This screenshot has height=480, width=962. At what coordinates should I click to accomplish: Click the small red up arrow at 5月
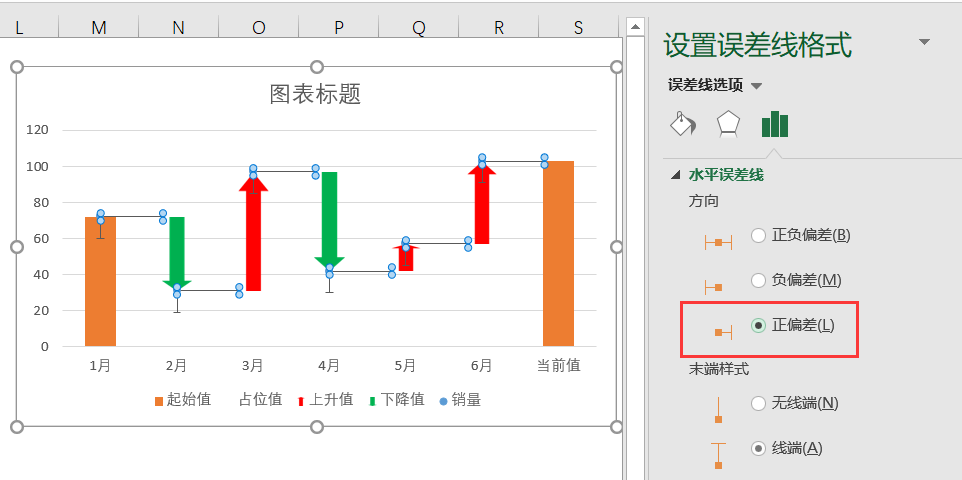coord(406,258)
